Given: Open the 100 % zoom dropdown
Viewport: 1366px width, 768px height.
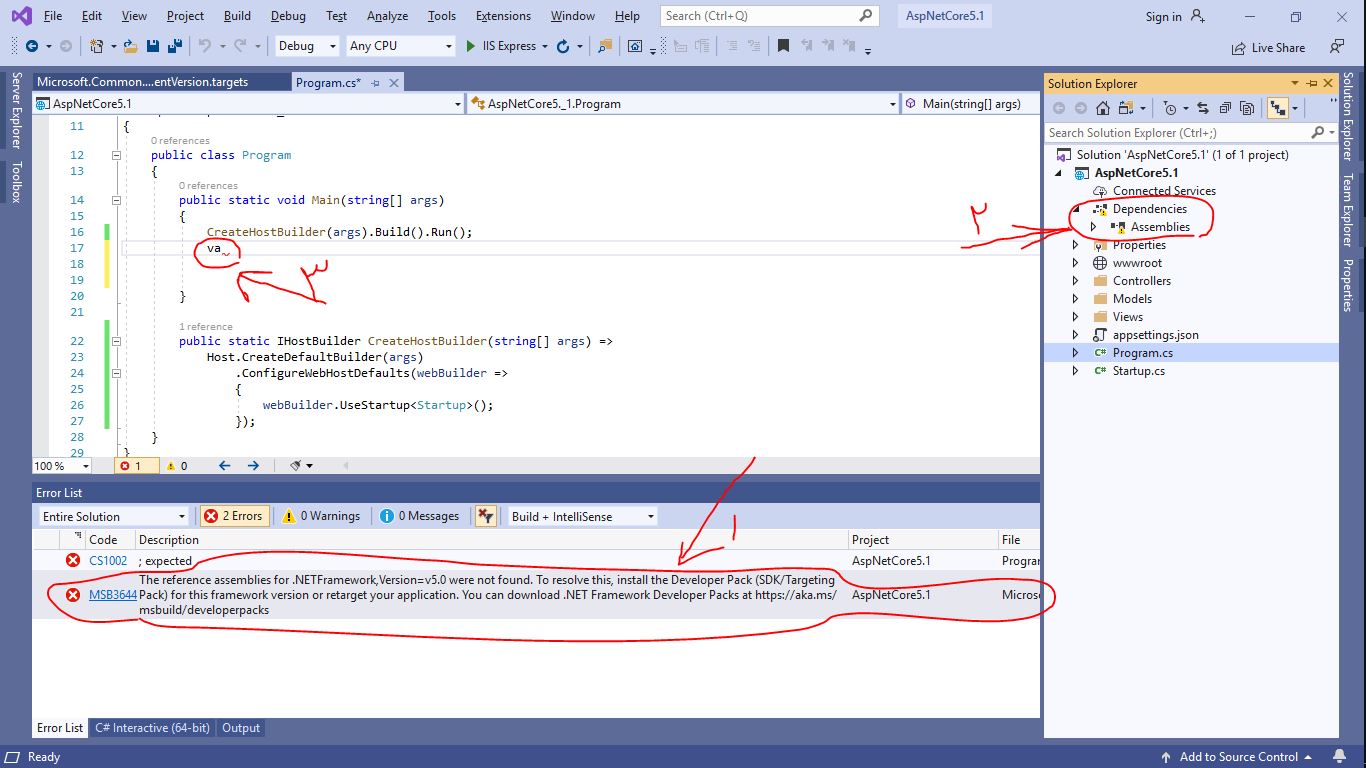Looking at the screenshot, I should tap(61, 465).
